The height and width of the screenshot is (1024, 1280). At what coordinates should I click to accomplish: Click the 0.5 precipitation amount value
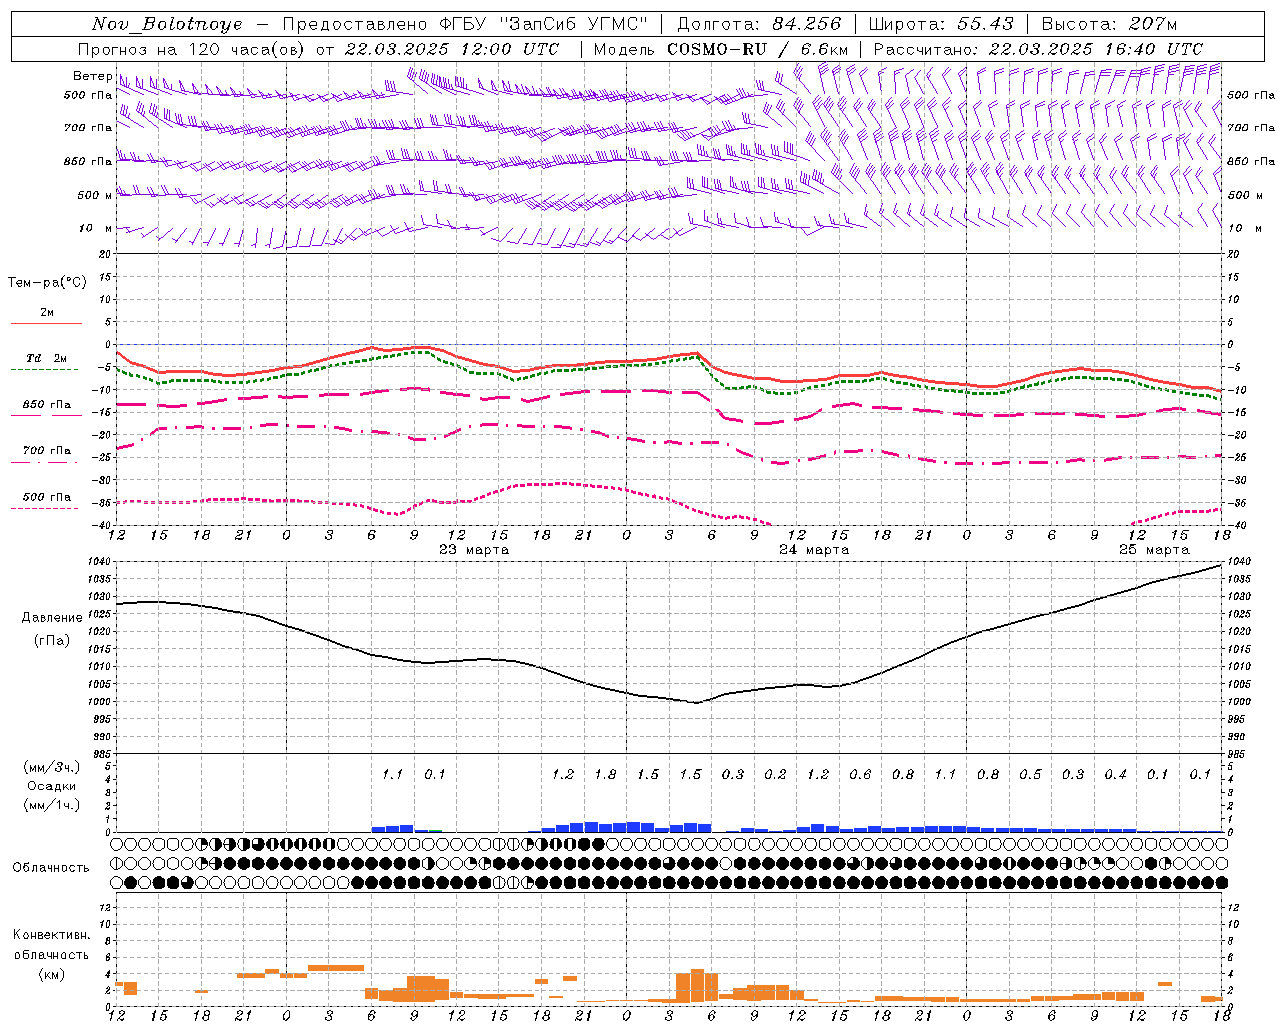[x=1030, y=774]
